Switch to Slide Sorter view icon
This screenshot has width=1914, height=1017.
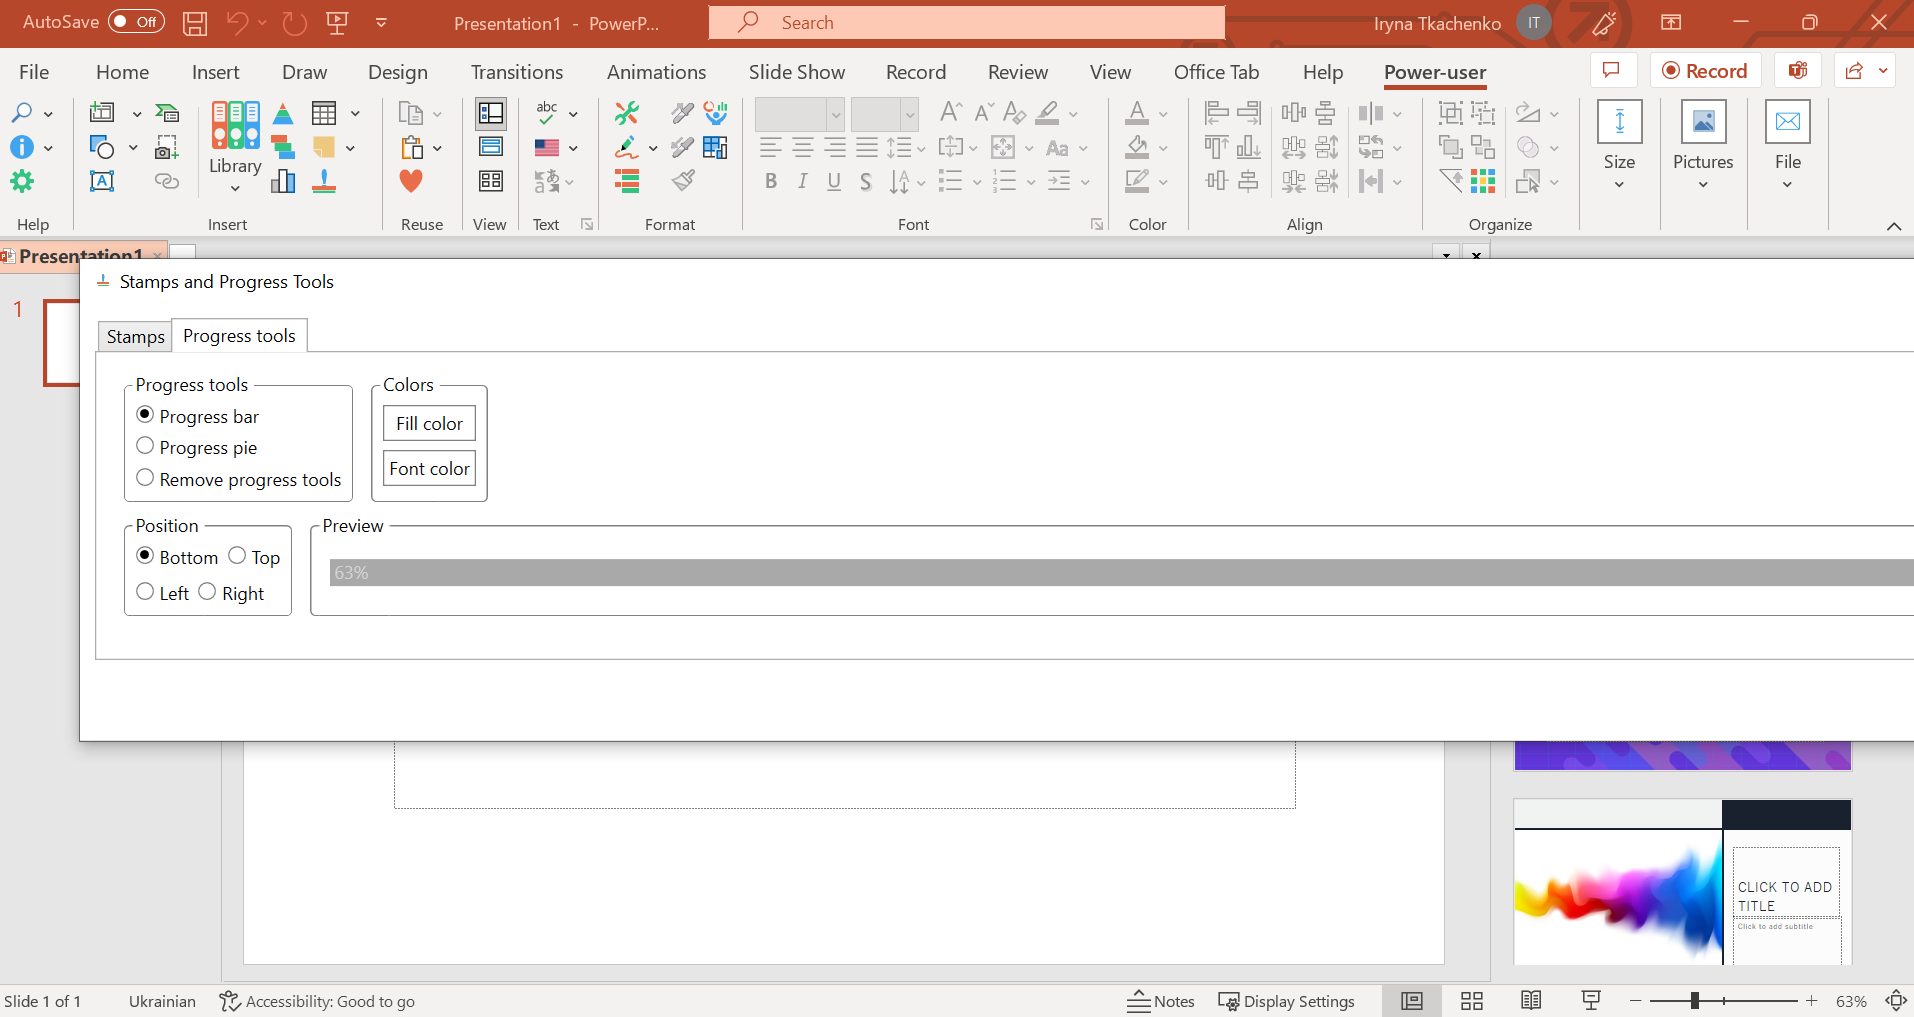[1471, 1001]
